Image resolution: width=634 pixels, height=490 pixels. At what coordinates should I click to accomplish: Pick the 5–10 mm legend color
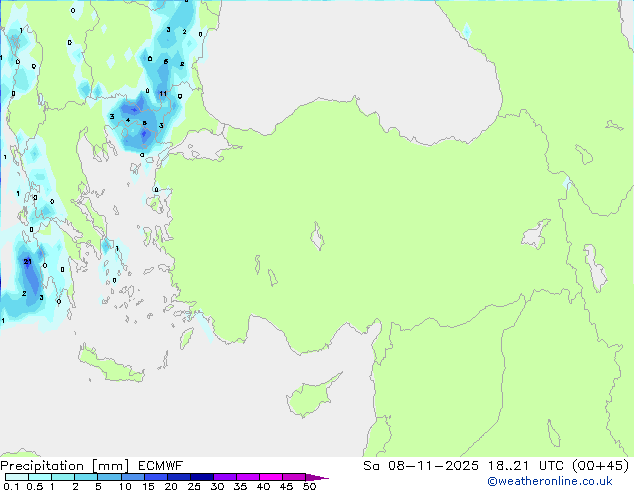pos(109,477)
